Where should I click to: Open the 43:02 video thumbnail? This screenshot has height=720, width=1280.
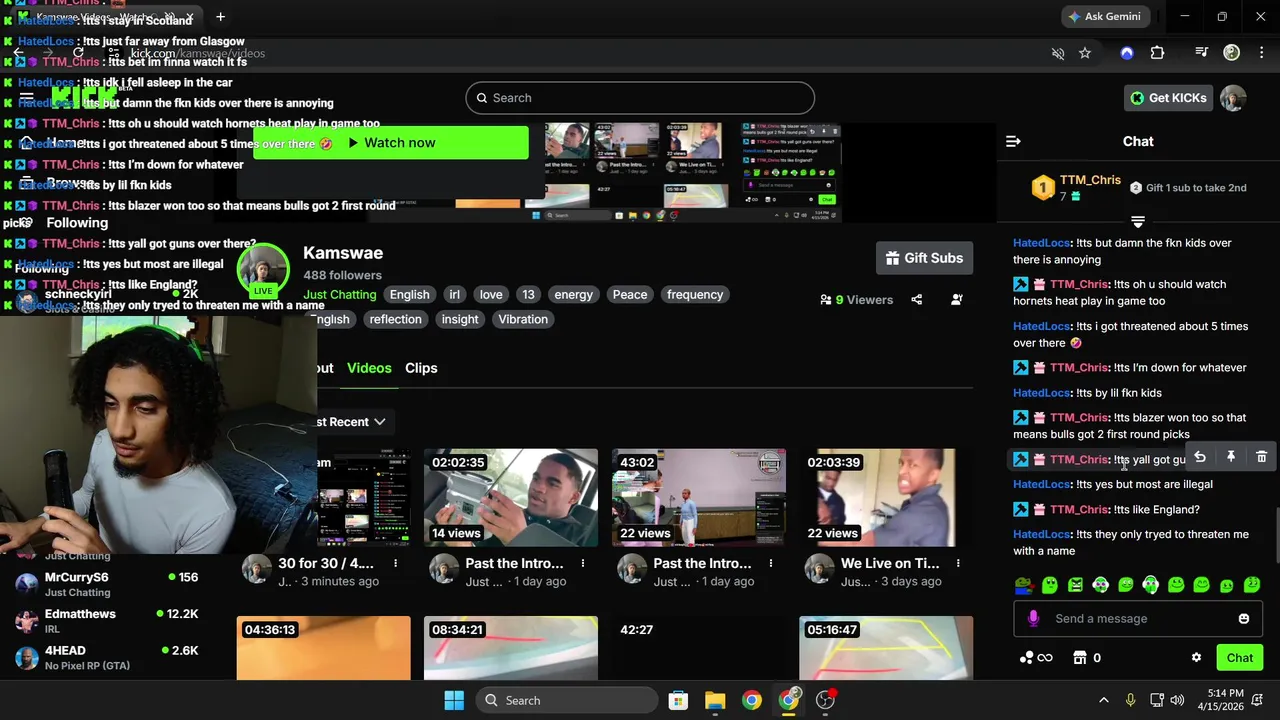[699, 498]
